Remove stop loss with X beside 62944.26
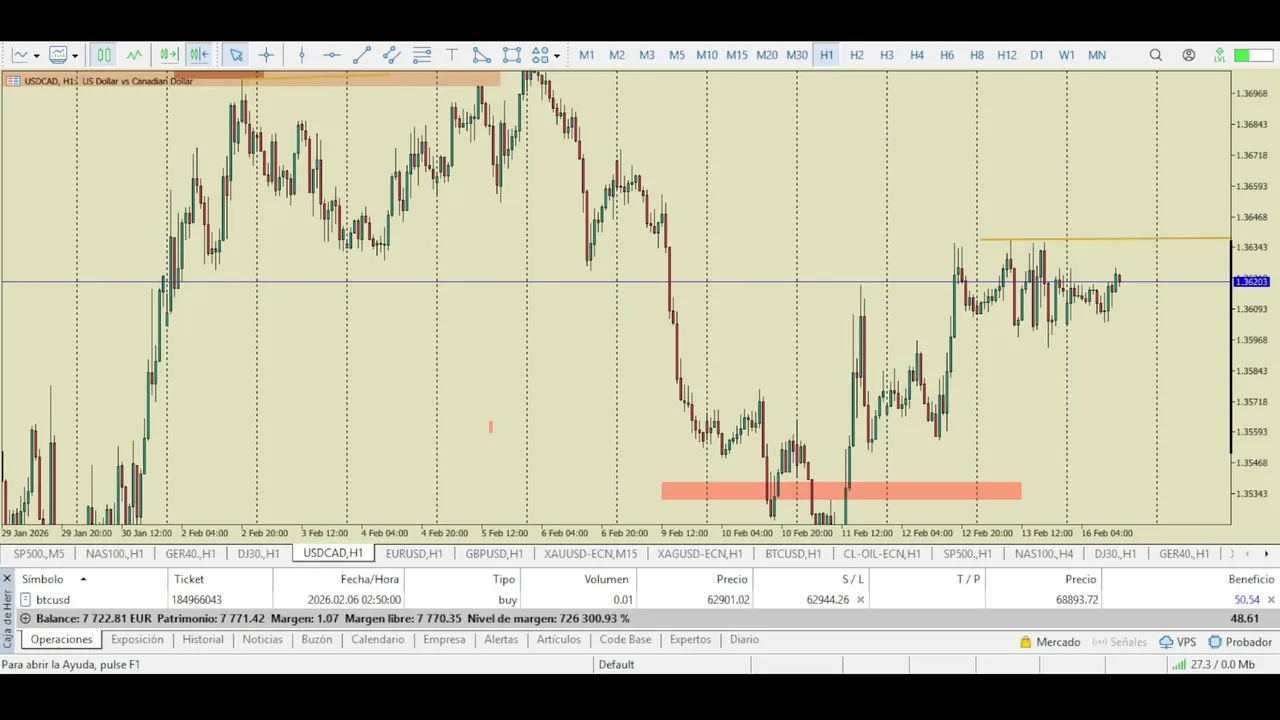The image size is (1280, 720). click(860, 600)
